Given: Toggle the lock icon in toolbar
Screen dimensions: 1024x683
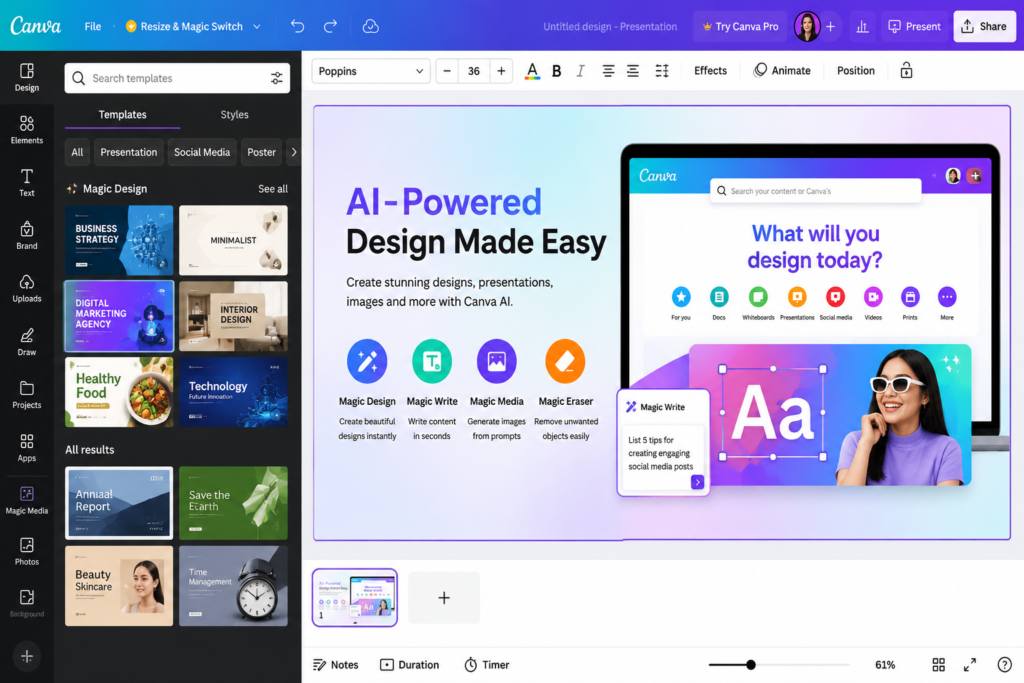Looking at the screenshot, I should (906, 71).
